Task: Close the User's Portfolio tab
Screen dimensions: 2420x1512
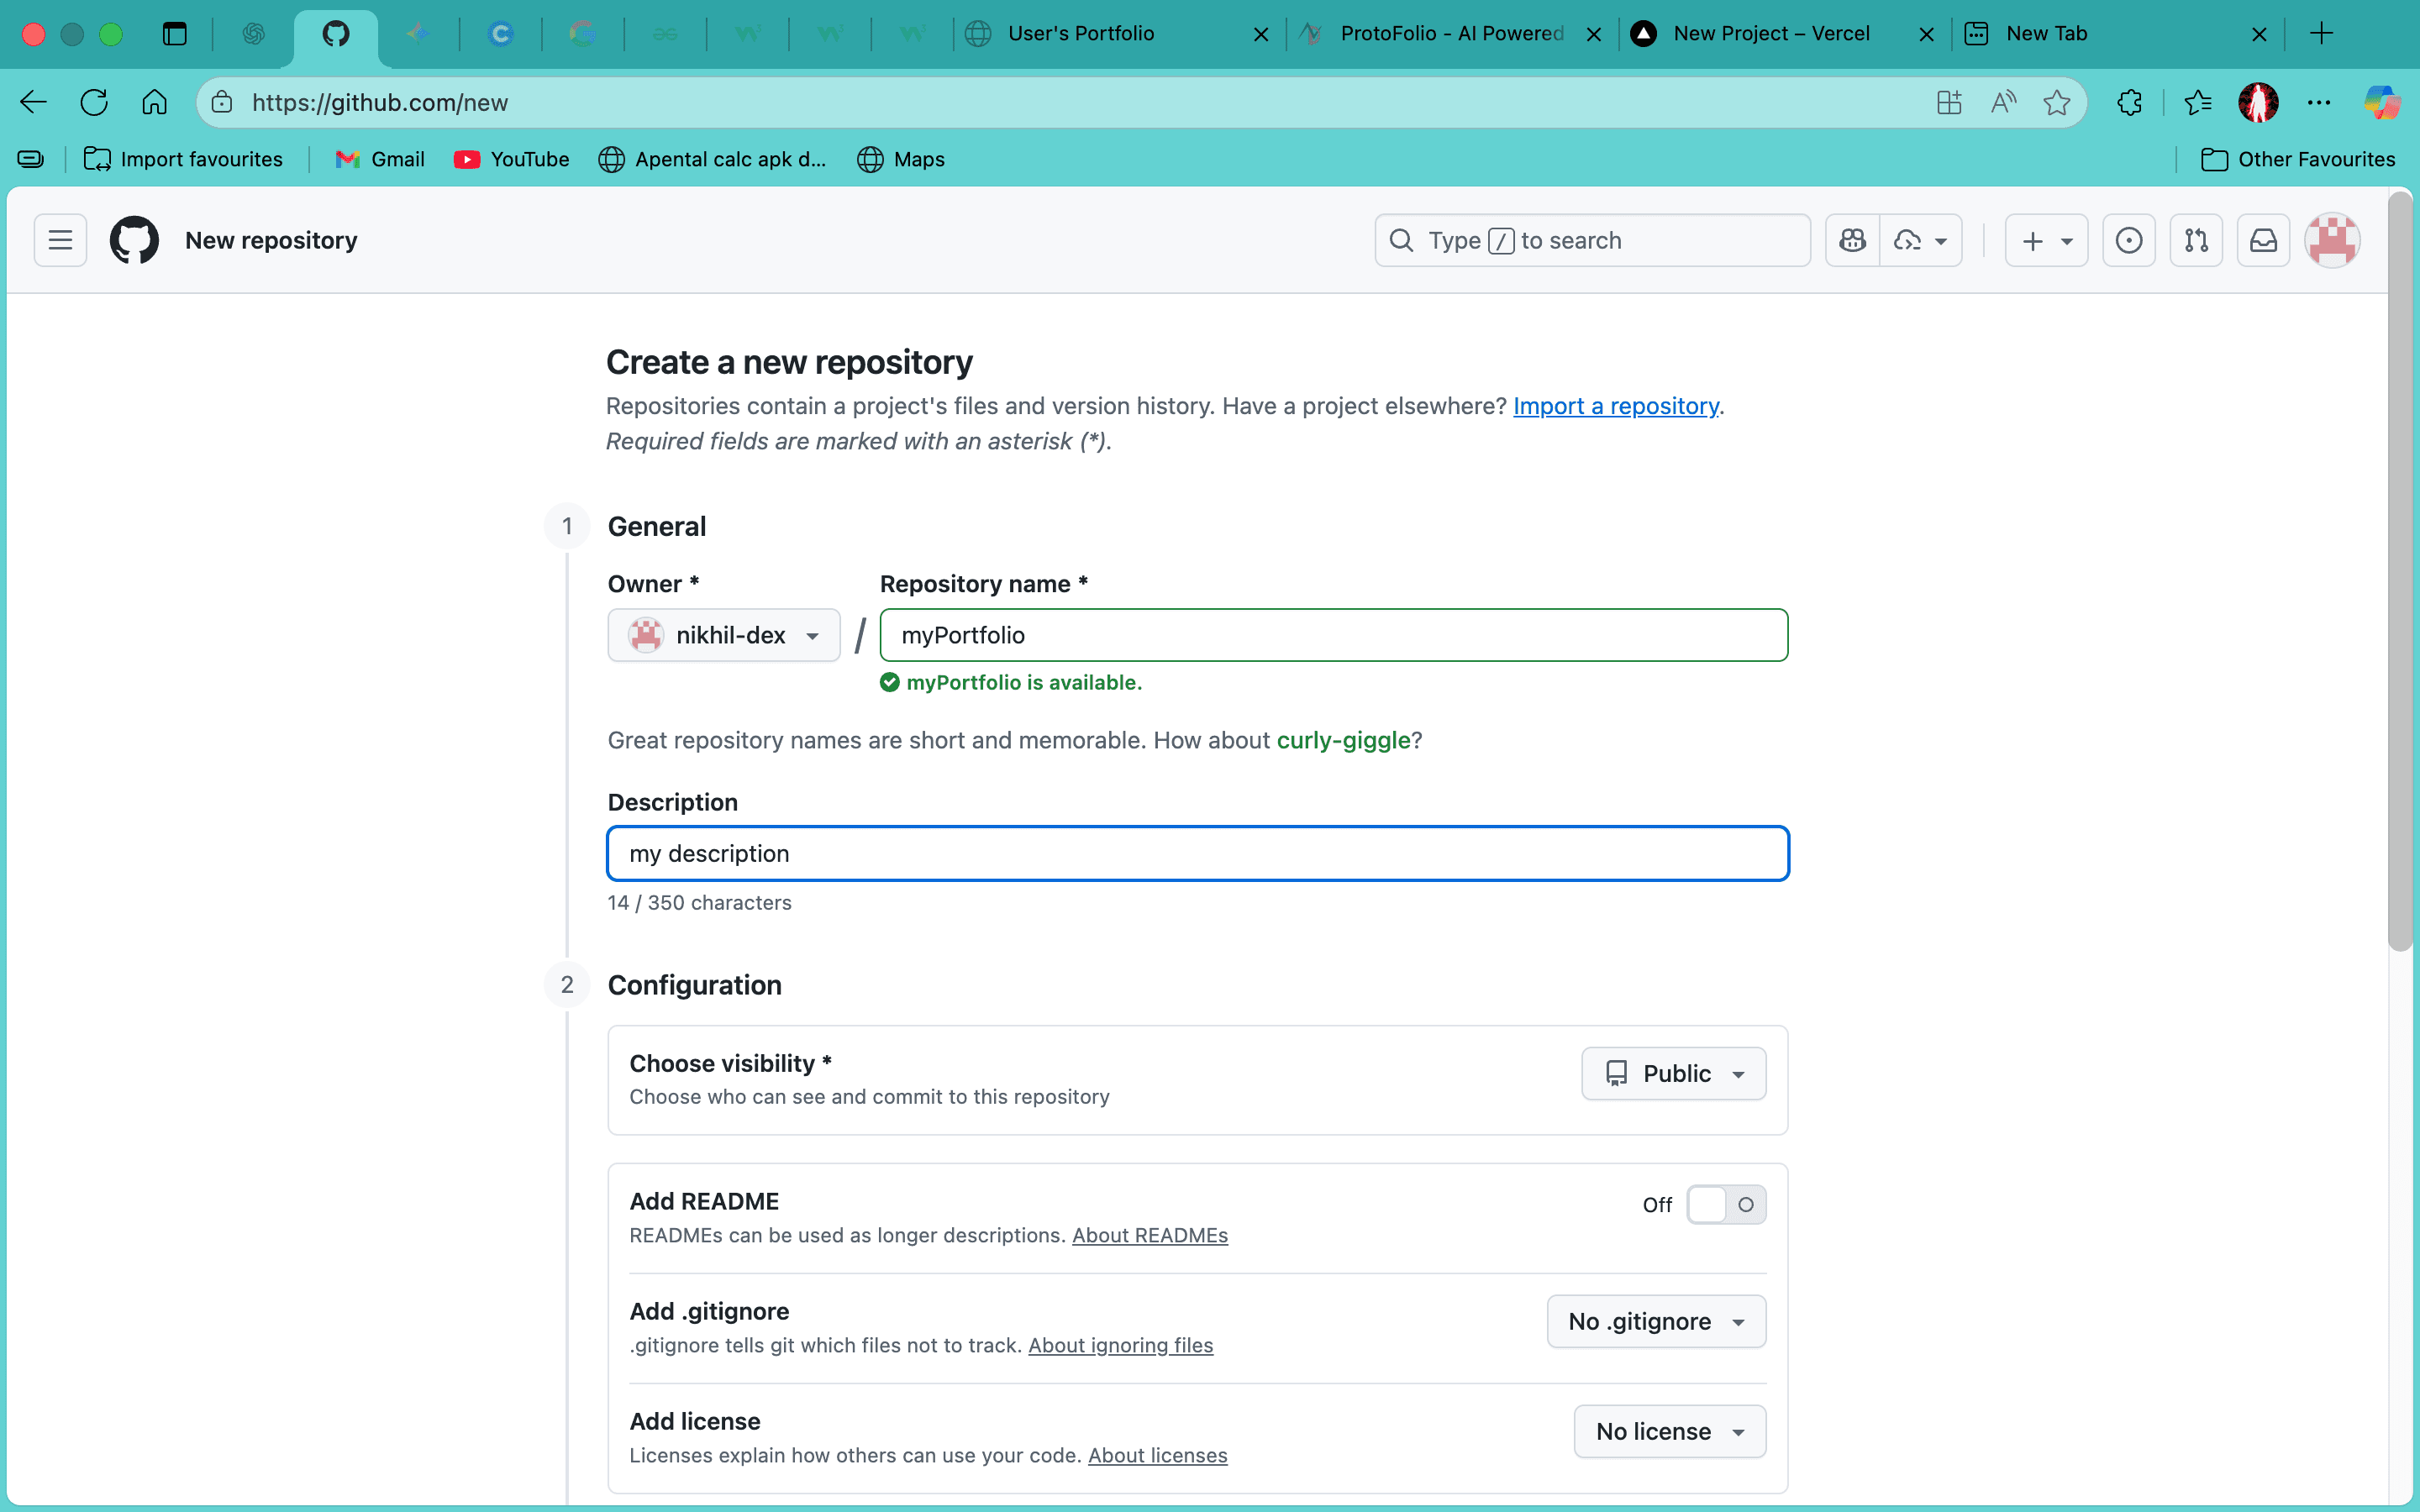Action: coord(1261,34)
